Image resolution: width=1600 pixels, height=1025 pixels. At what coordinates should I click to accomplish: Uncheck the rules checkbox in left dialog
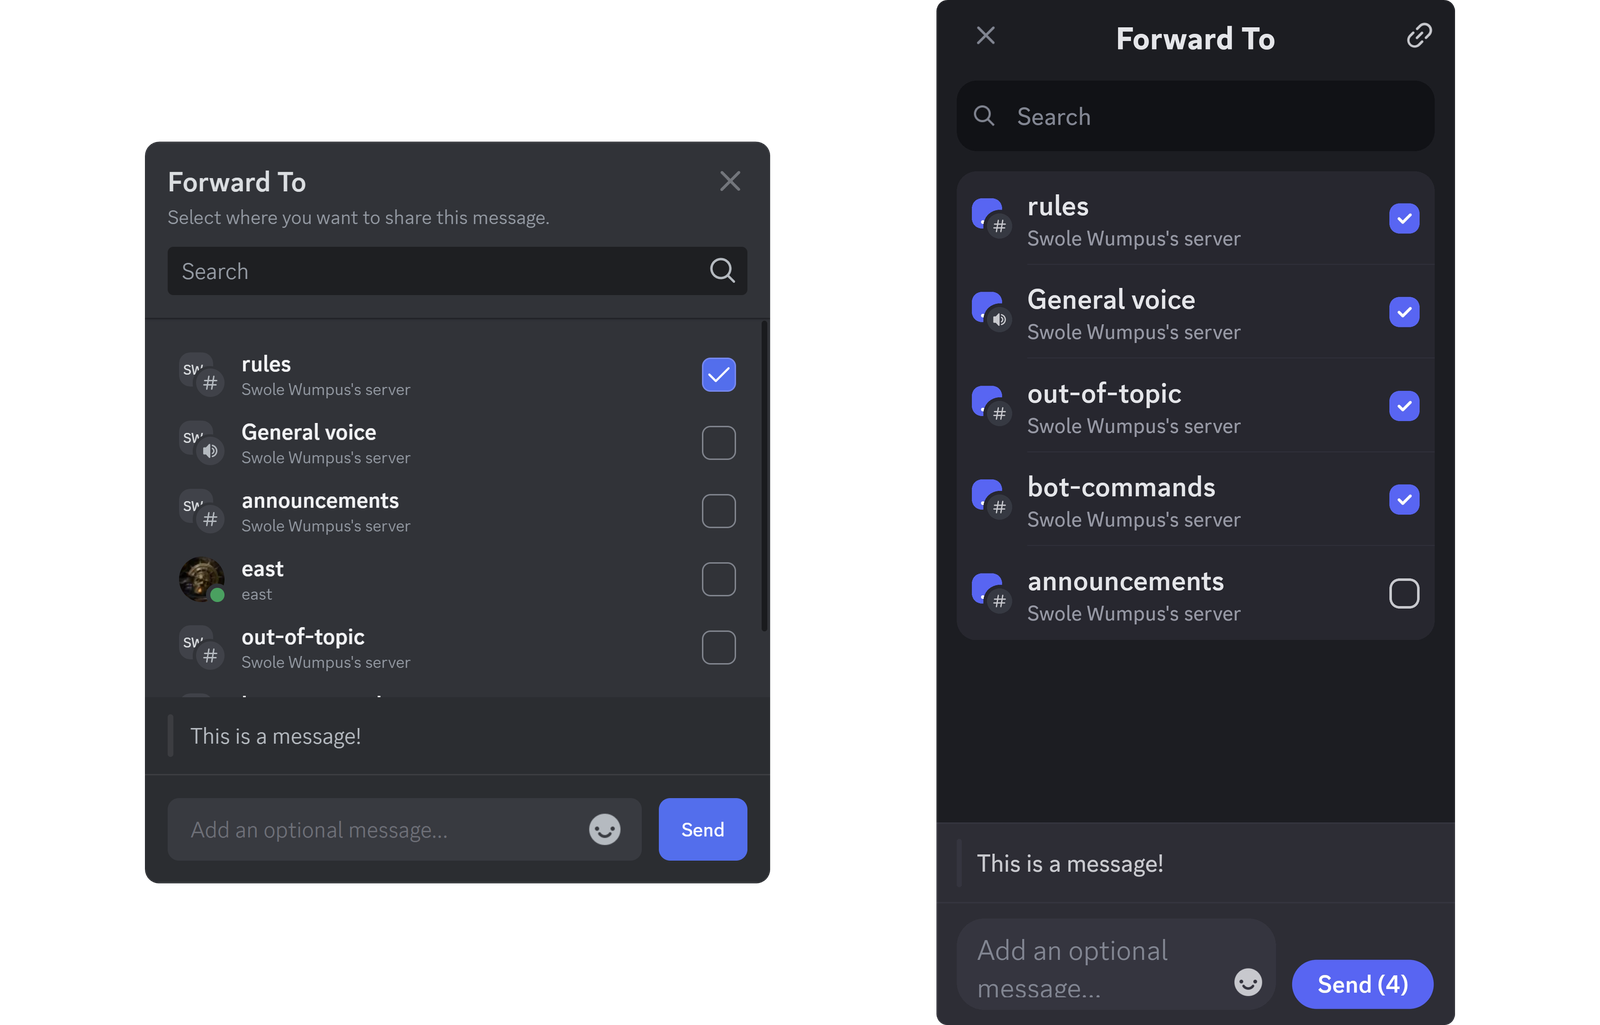718,374
